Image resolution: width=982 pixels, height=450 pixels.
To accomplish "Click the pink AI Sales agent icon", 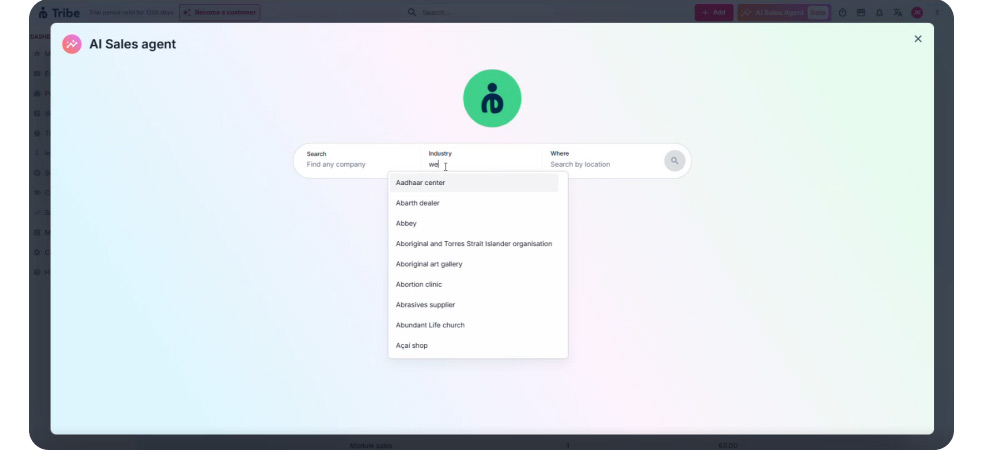I will [72, 44].
